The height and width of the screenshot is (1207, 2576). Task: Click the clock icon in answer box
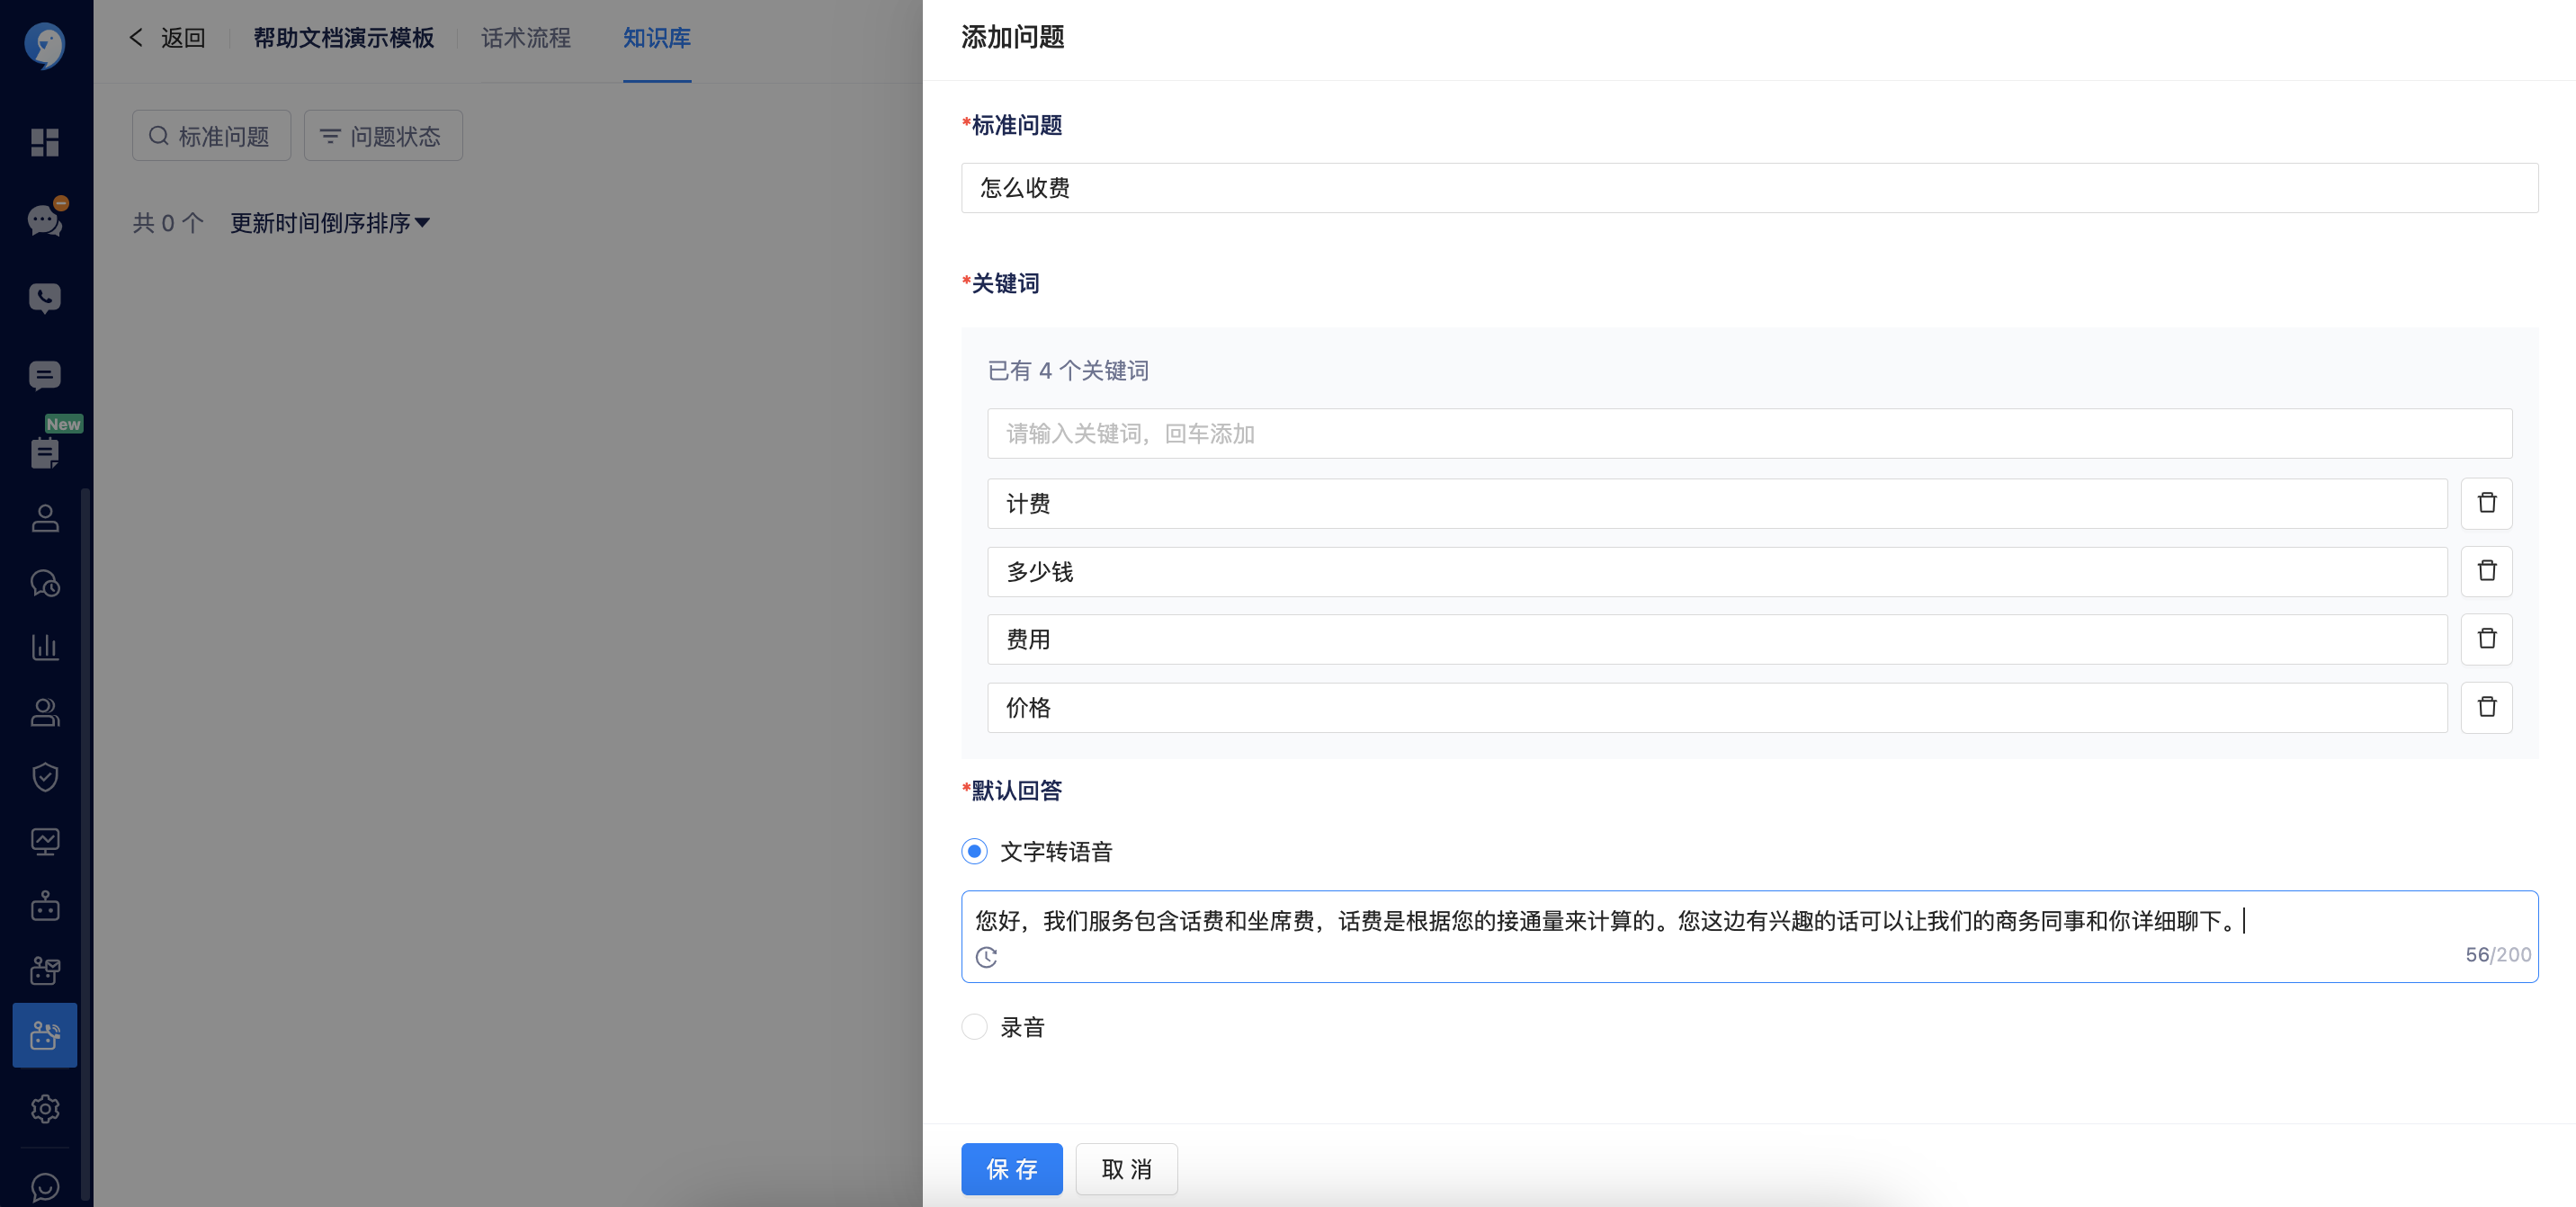[986, 957]
